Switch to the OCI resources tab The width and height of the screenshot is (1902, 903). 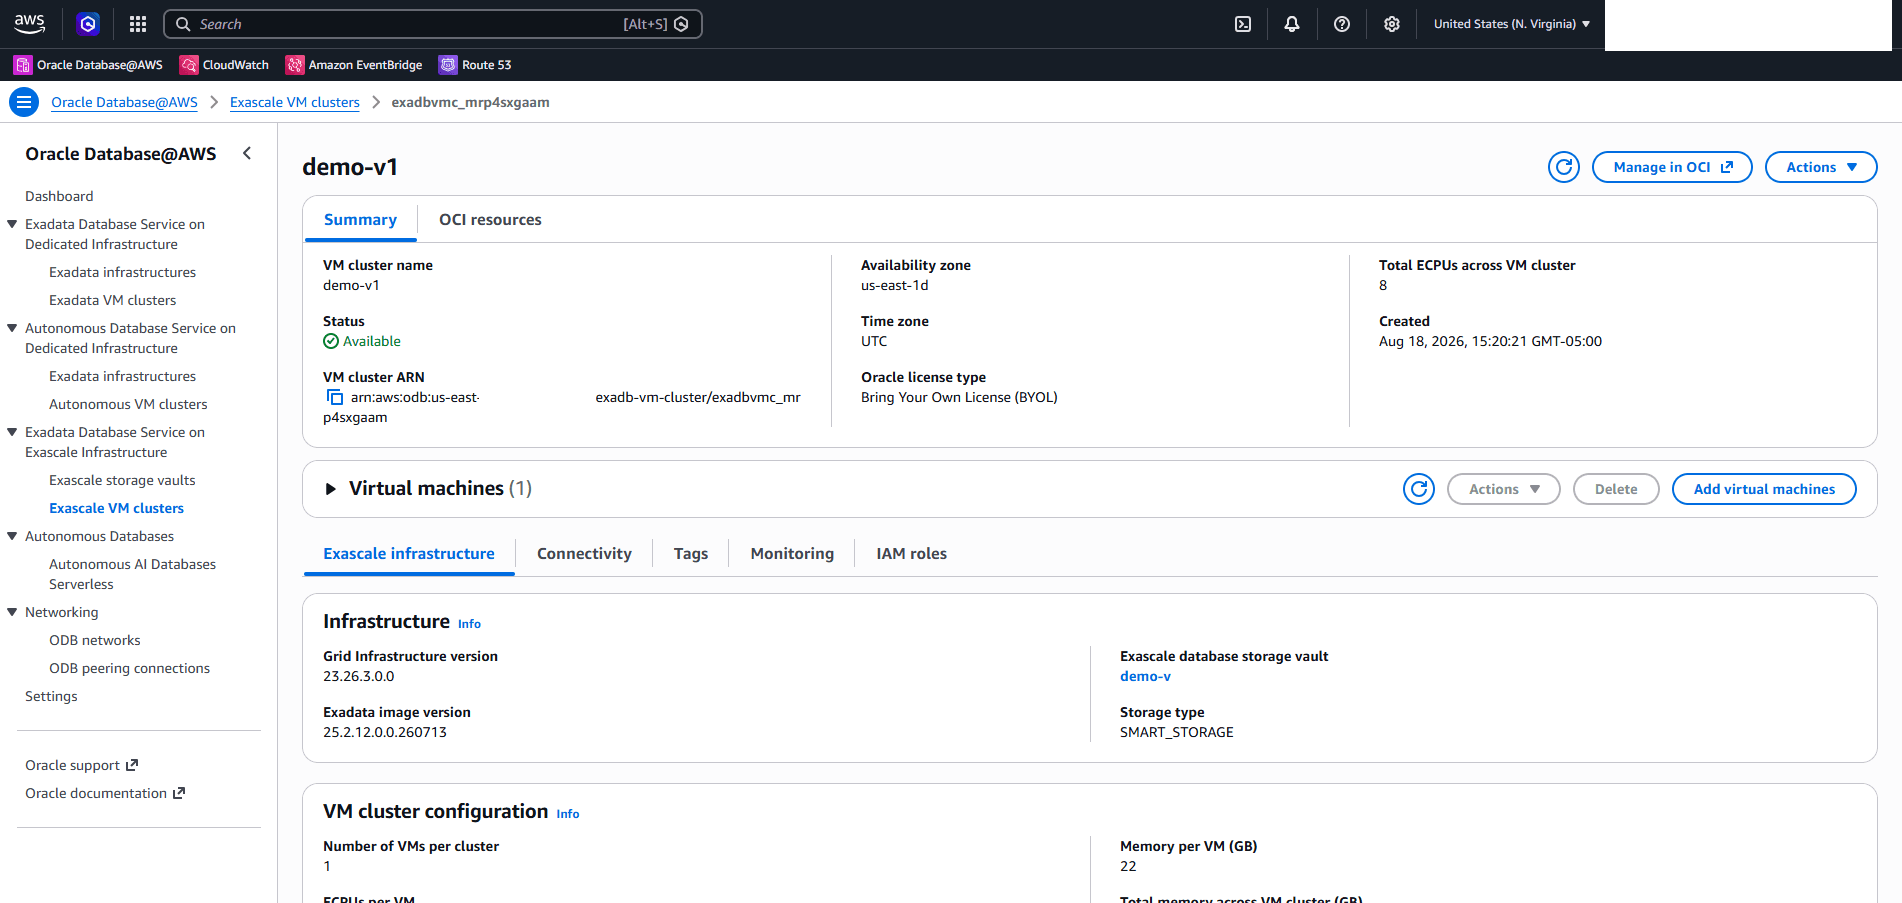tap(490, 220)
